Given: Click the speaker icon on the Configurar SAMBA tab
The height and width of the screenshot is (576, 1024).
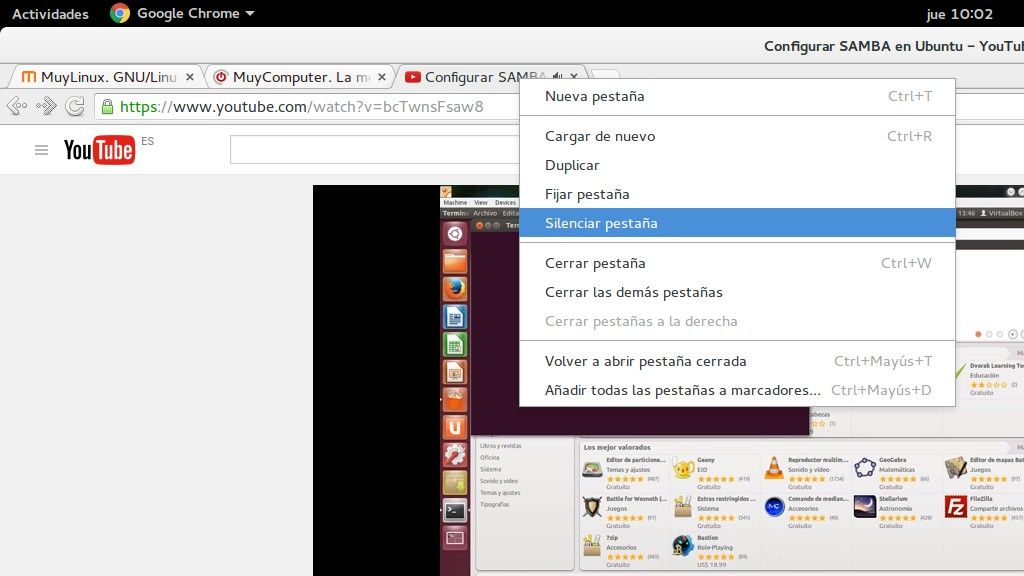Looking at the screenshot, I should 556,76.
